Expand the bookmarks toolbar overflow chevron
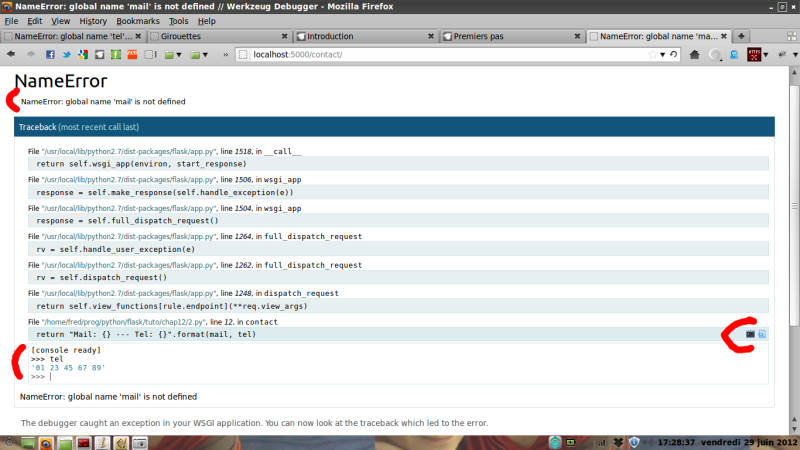 pos(227,54)
